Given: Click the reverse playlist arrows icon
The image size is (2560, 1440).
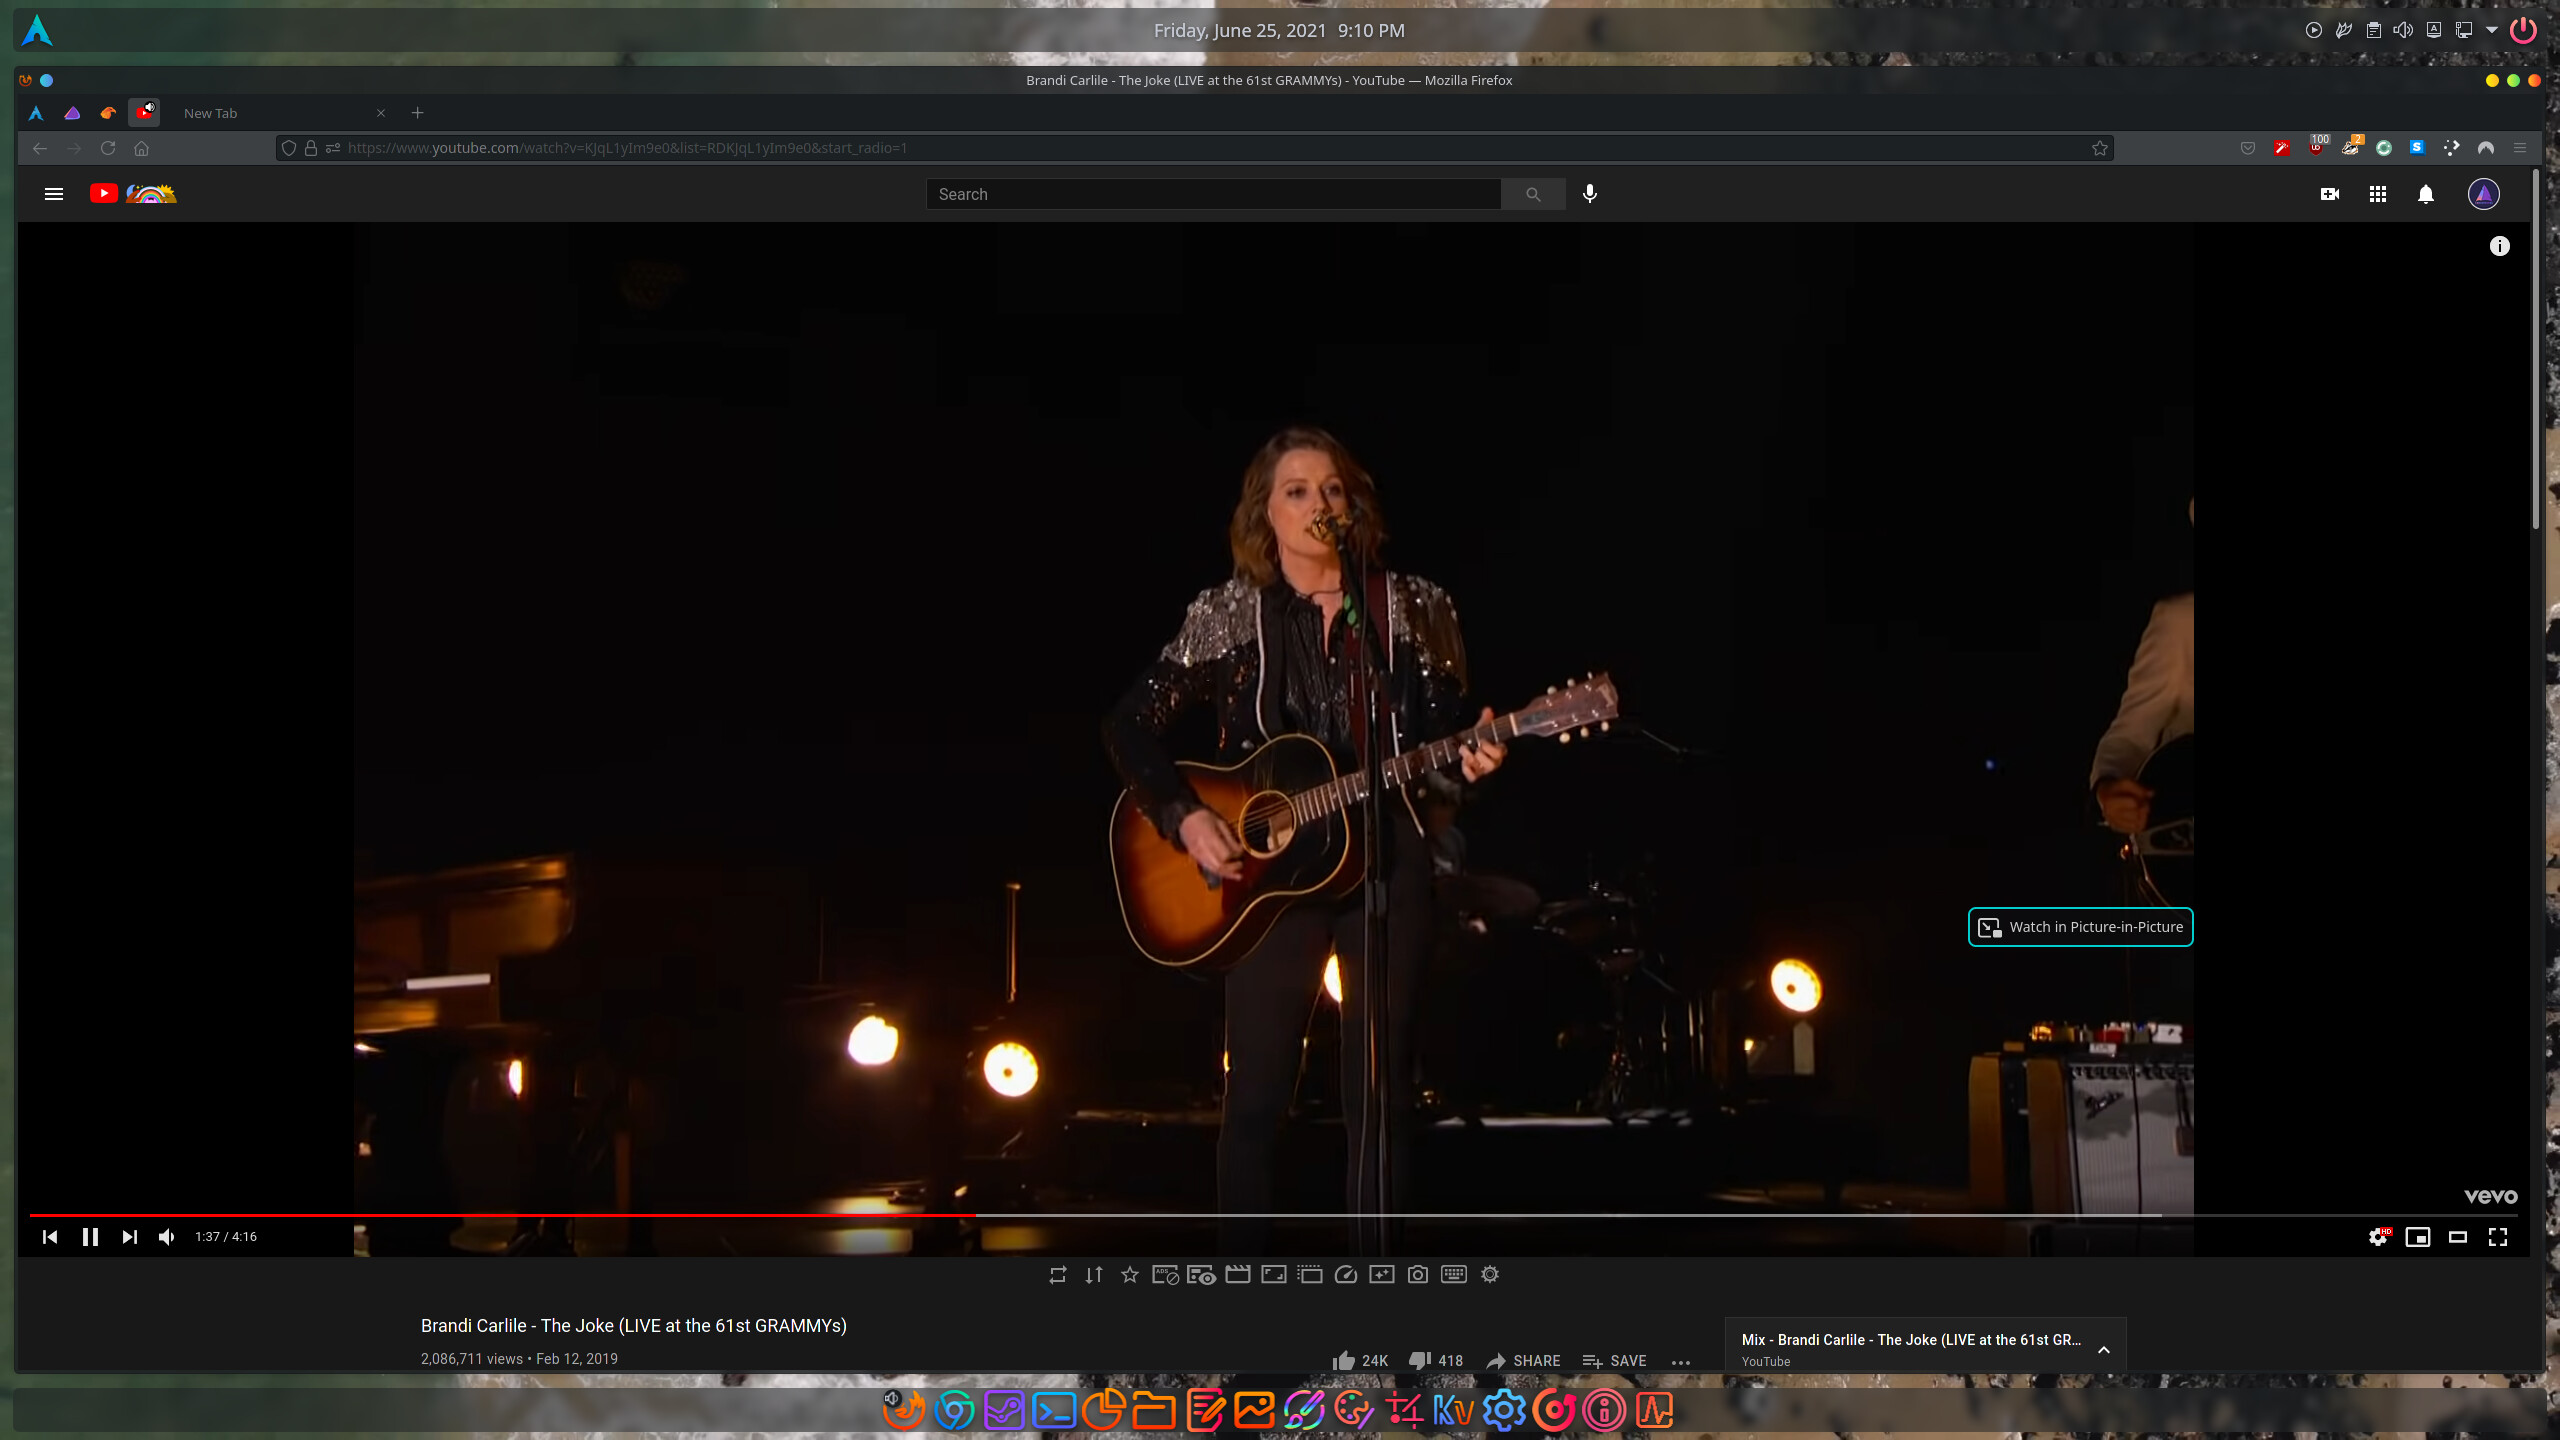Looking at the screenshot, I should 1094,1275.
